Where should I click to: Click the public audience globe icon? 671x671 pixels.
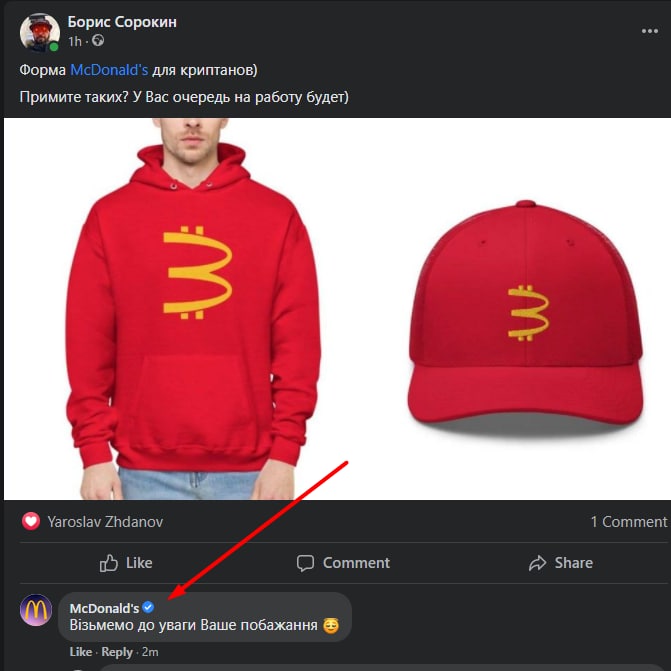click(98, 42)
